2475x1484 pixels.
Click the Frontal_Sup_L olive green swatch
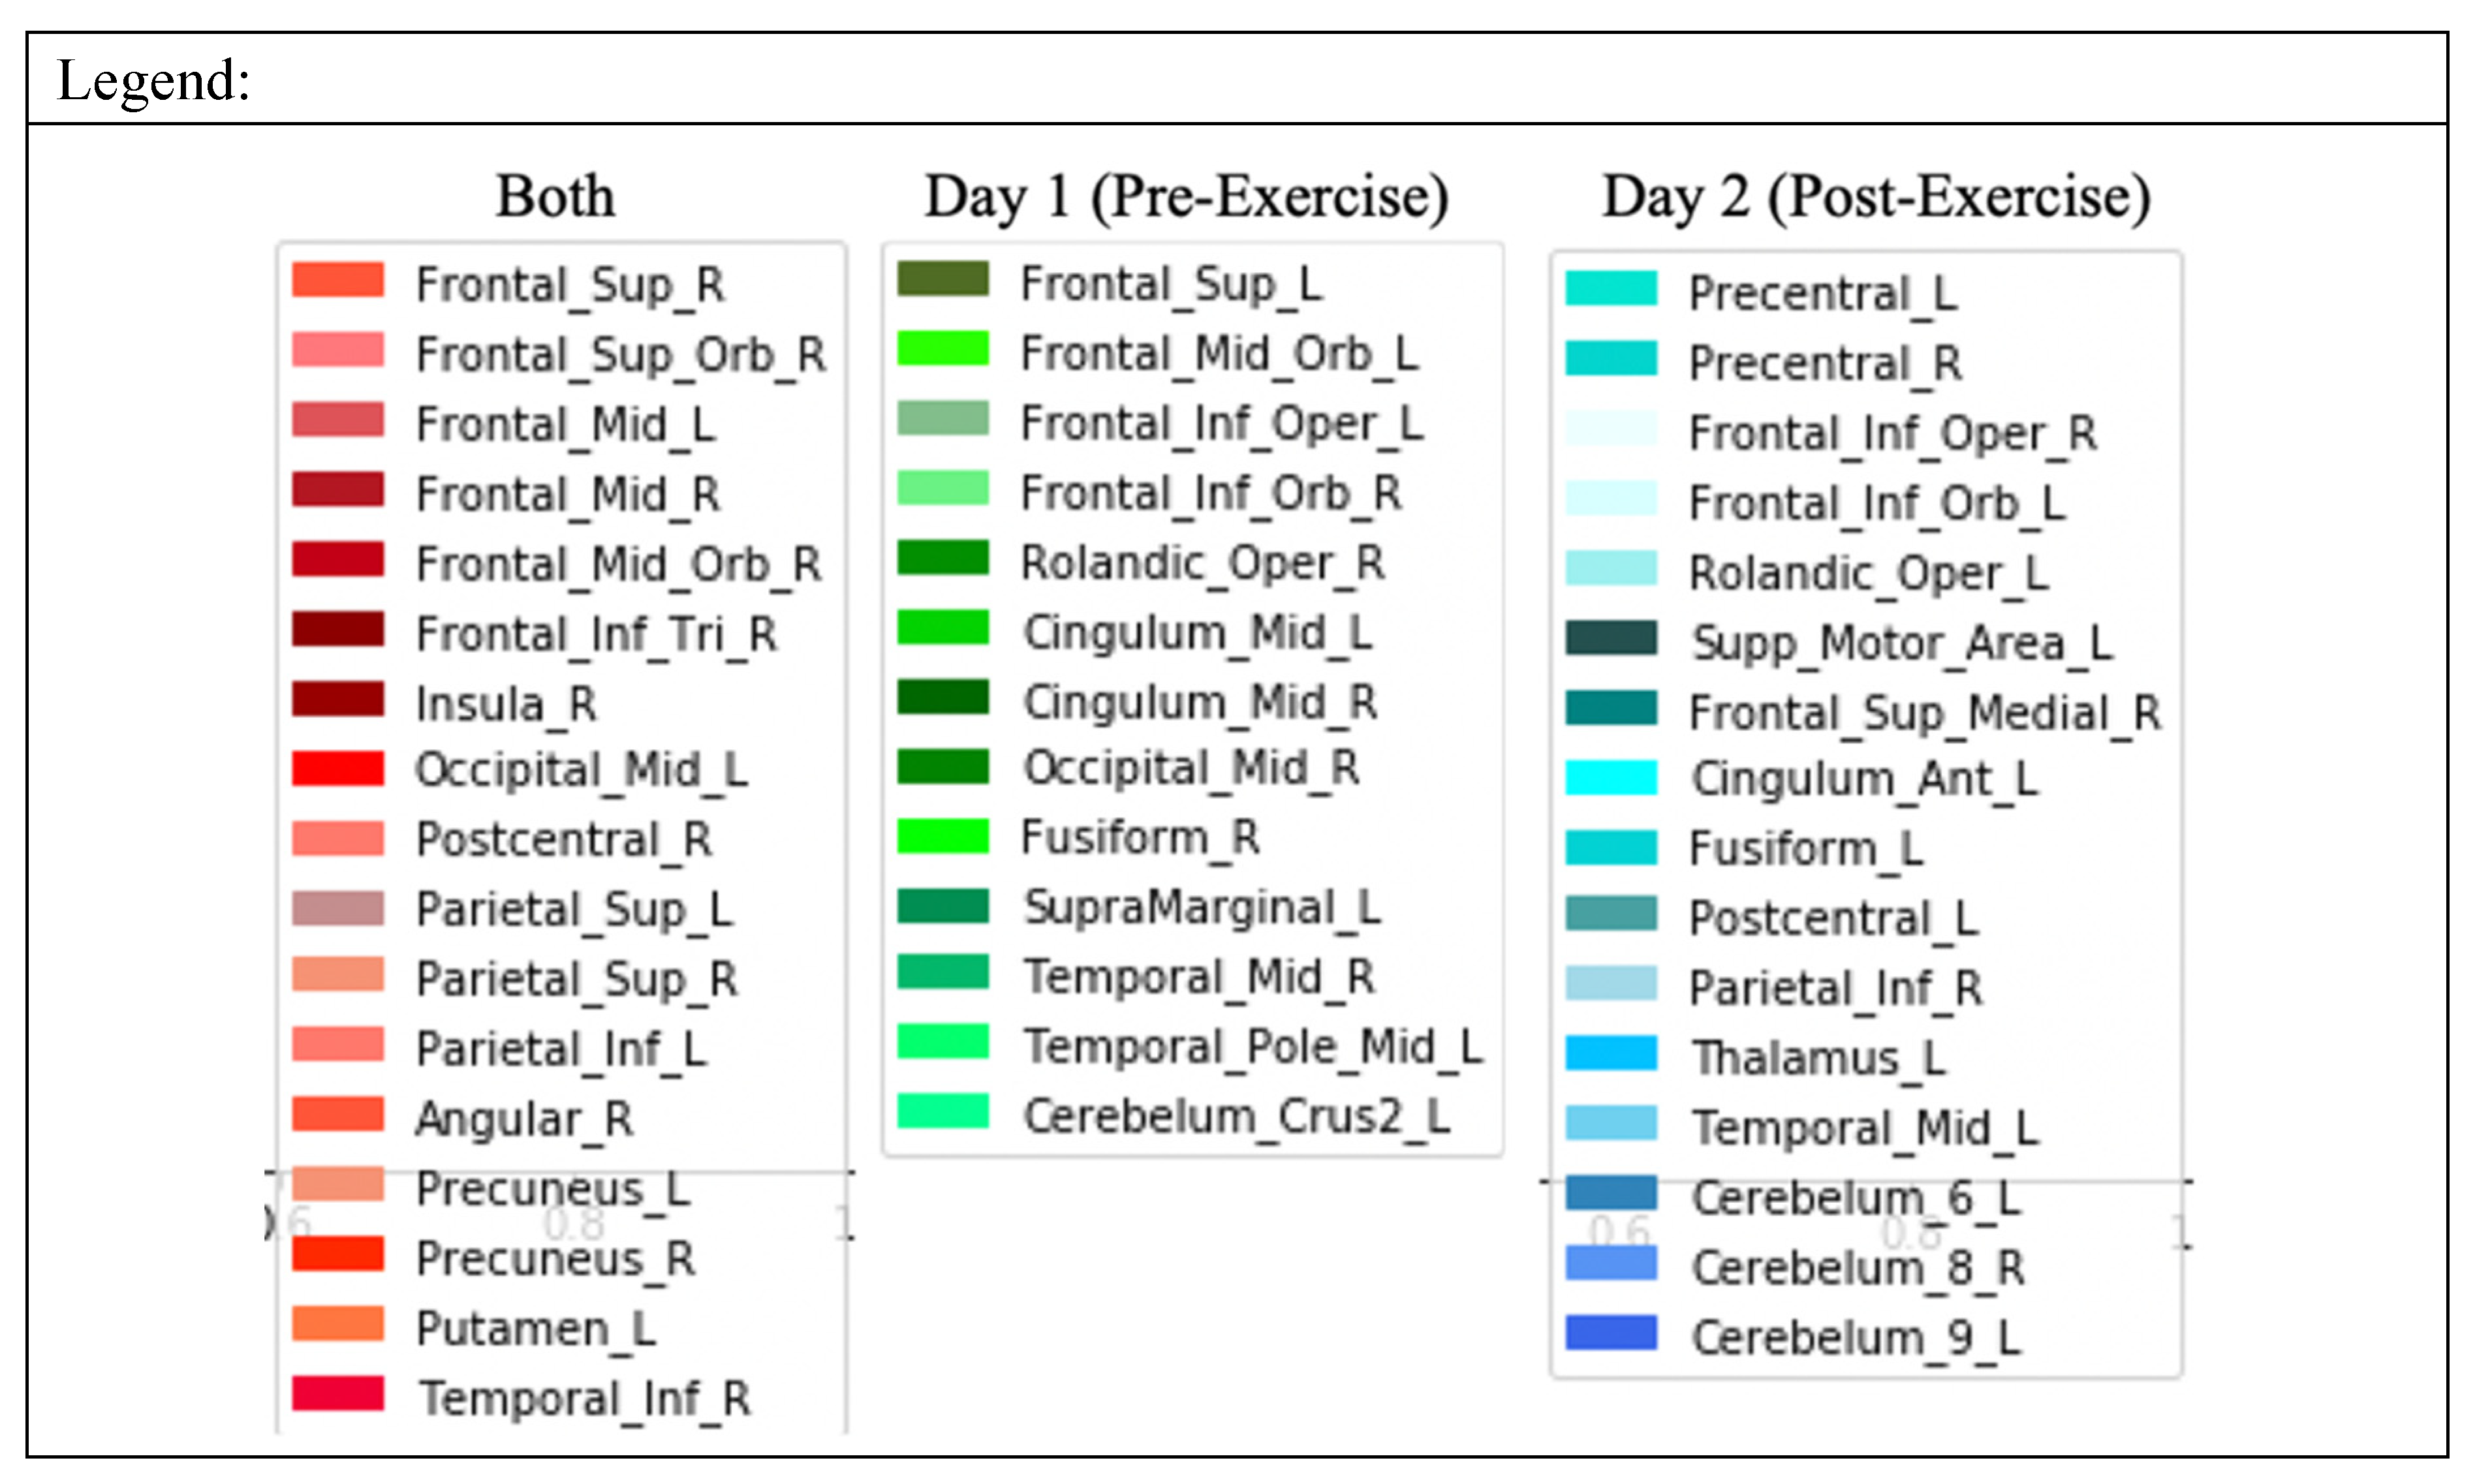point(943,279)
